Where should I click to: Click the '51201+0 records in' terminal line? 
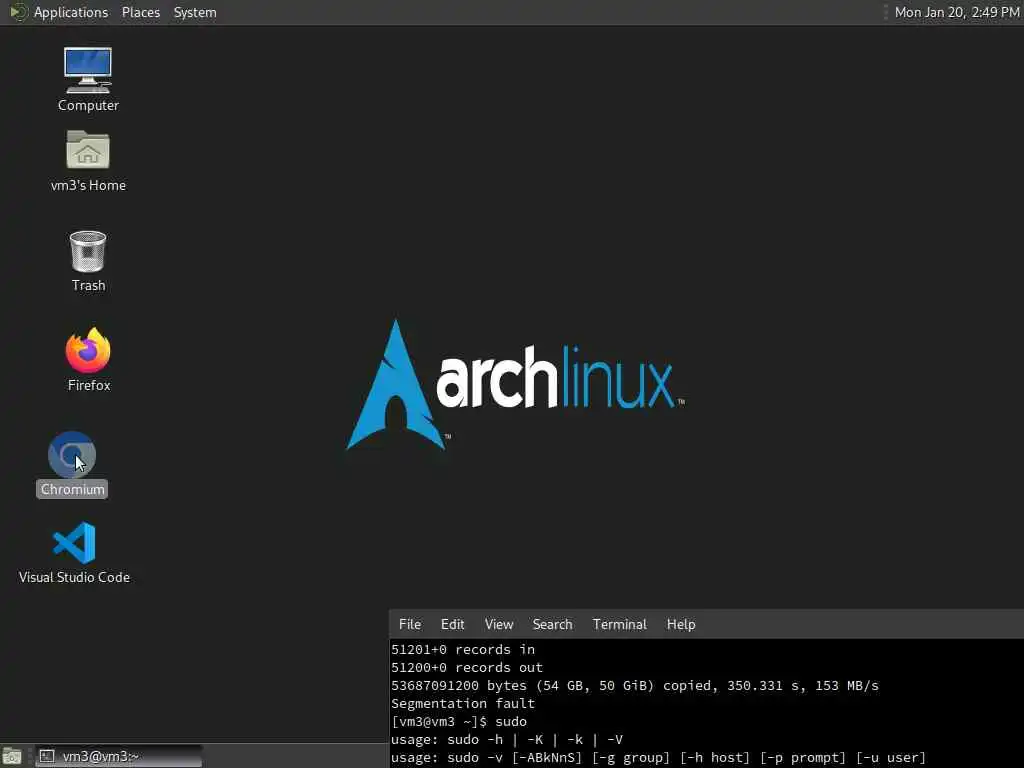(x=463, y=649)
